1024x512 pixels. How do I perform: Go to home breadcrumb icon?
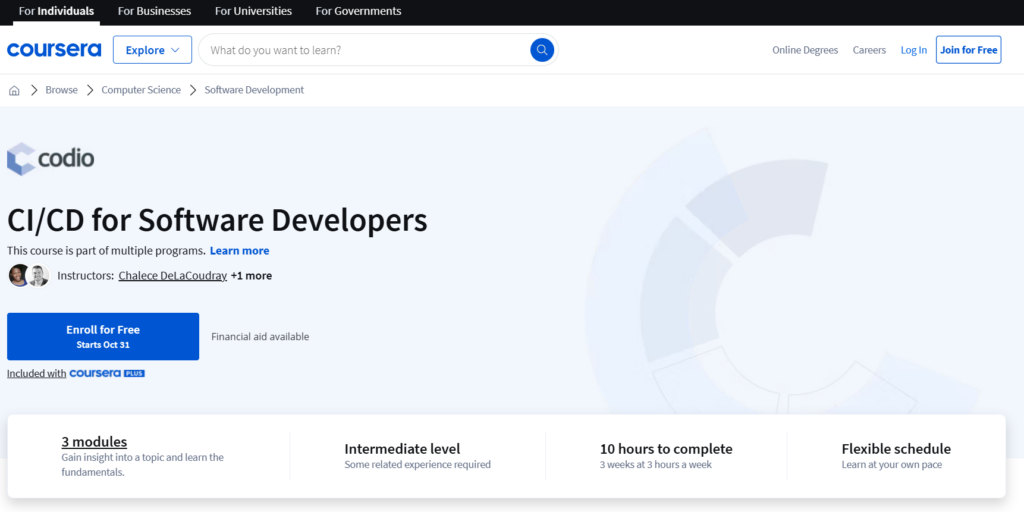(14, 90)
